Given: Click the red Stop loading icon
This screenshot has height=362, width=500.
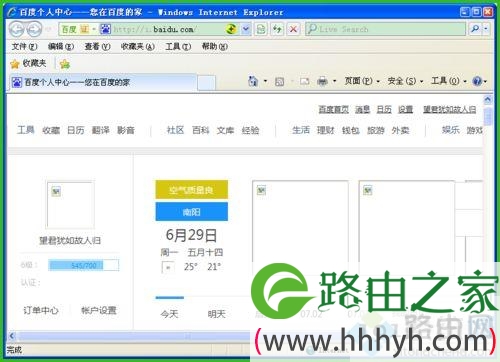Looking at the screenshot, I should pos(294,29).
